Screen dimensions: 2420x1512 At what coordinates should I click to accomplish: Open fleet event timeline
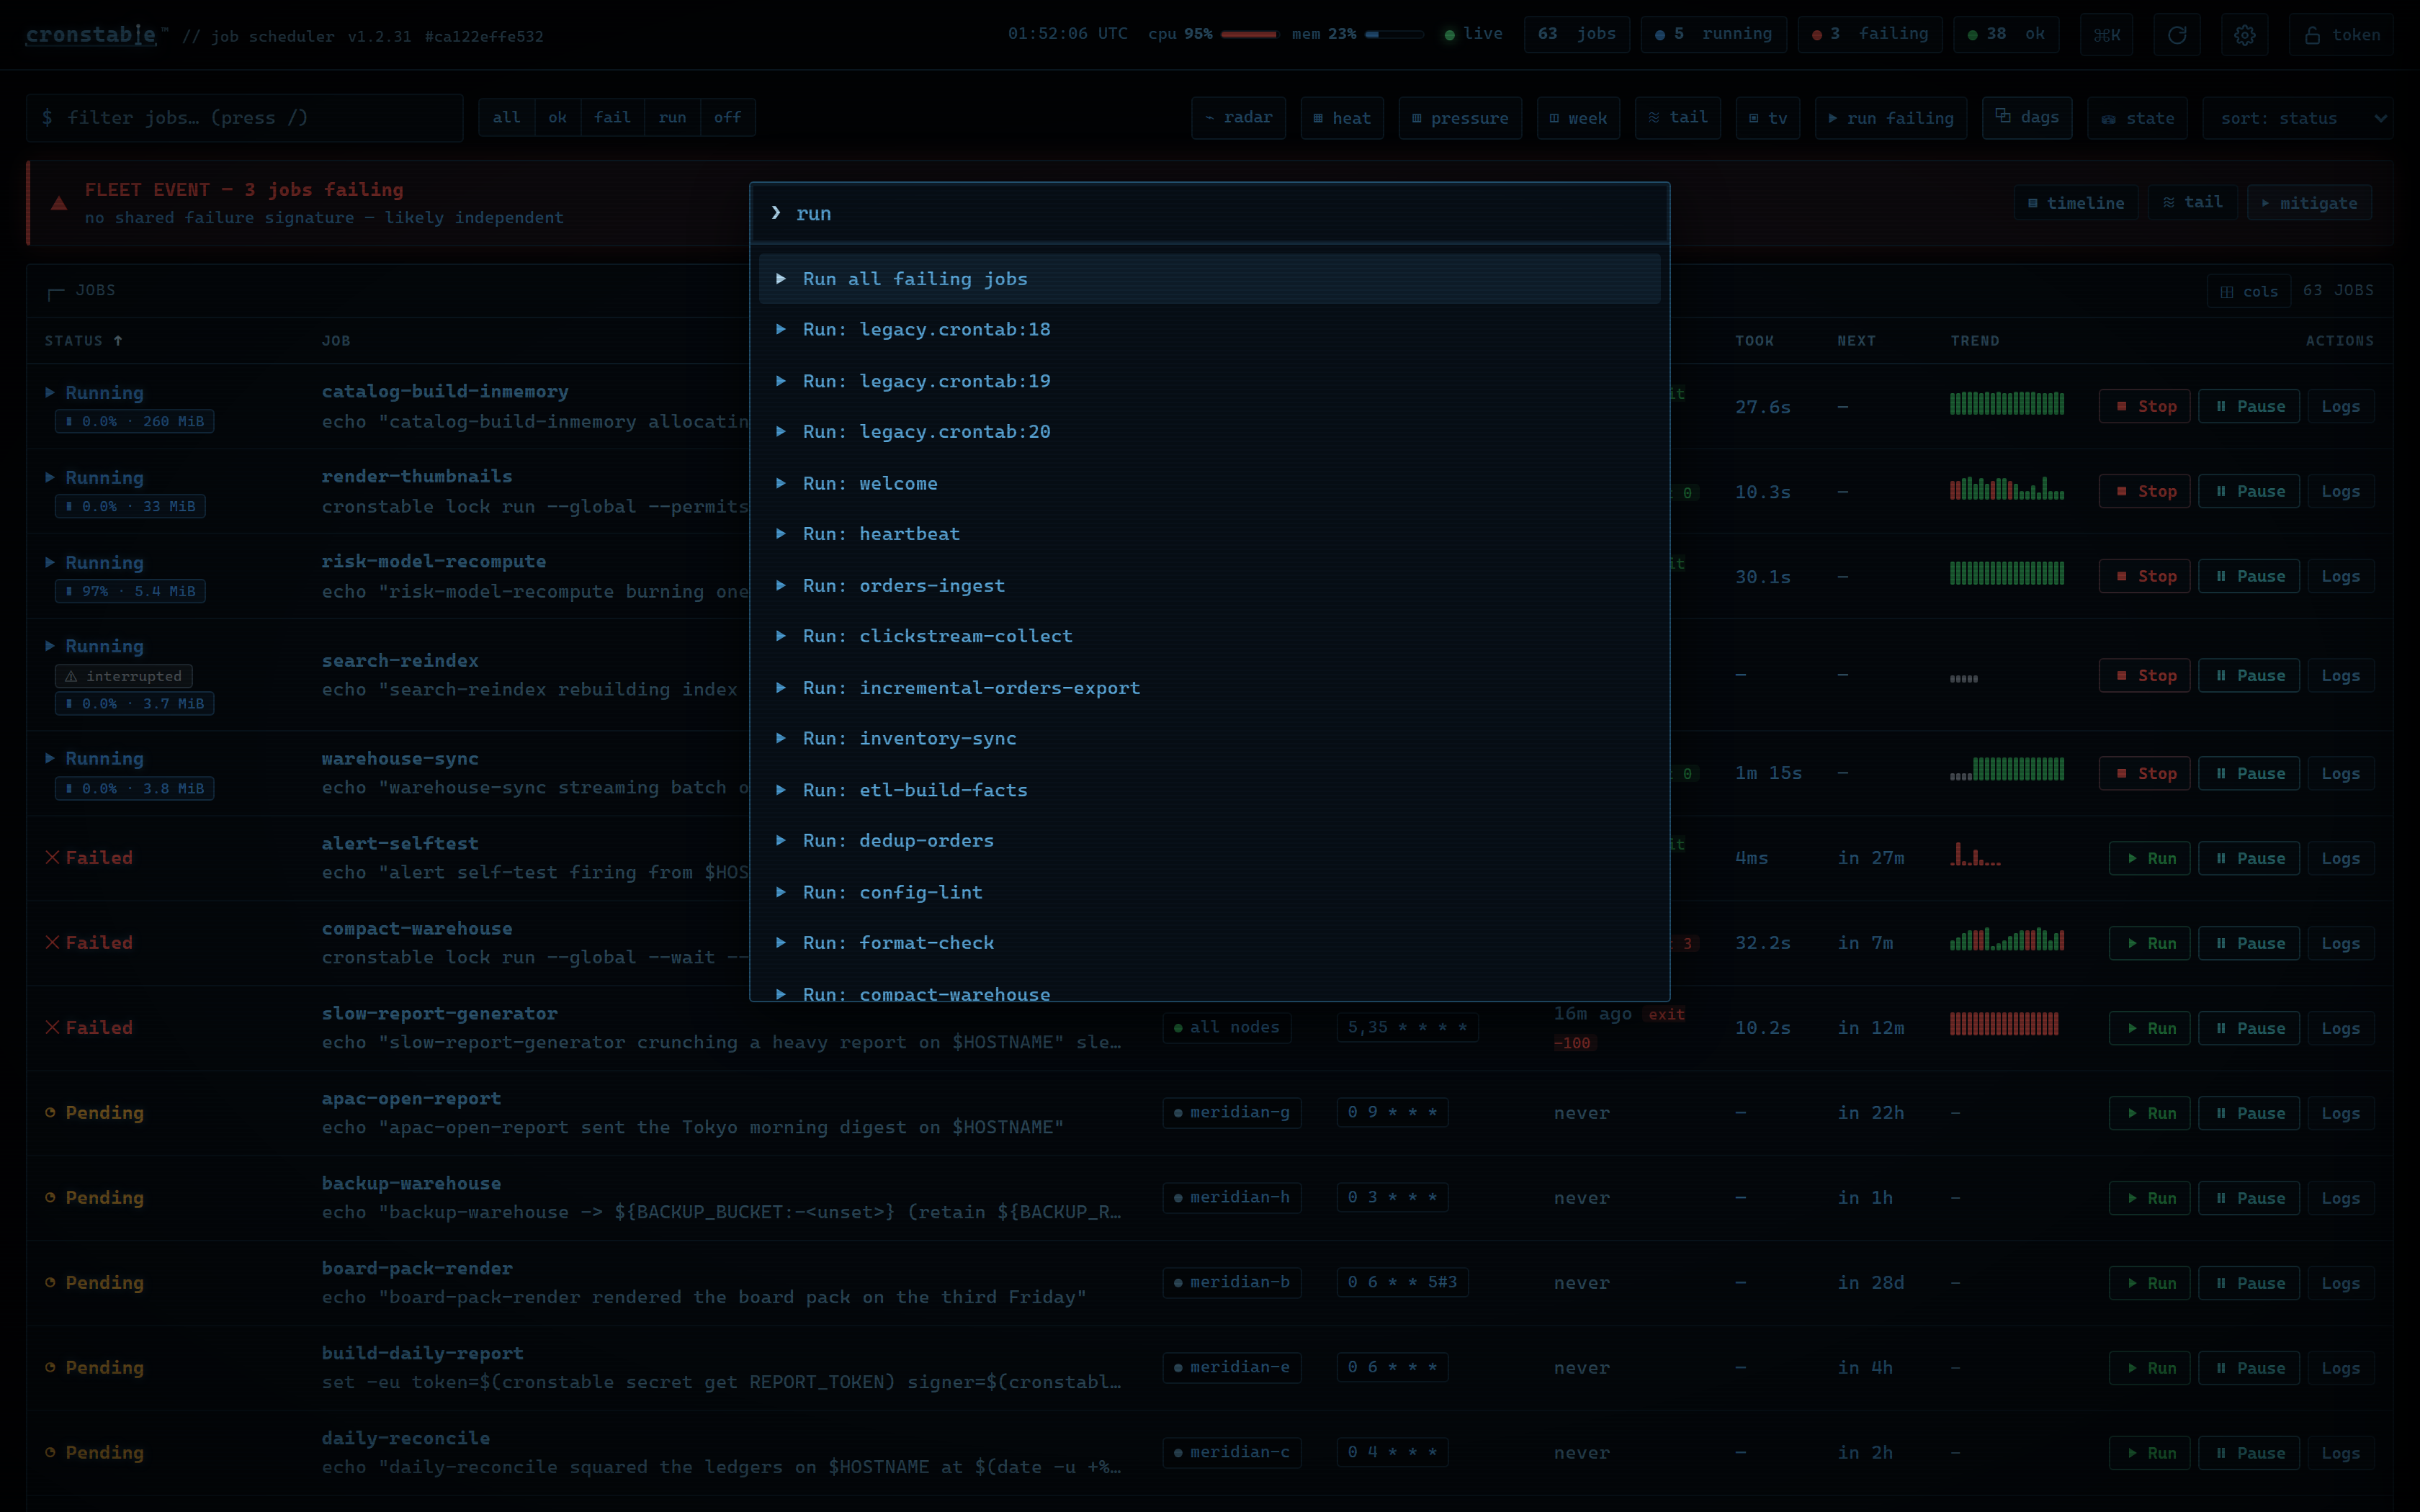(x=2076, y=203)
